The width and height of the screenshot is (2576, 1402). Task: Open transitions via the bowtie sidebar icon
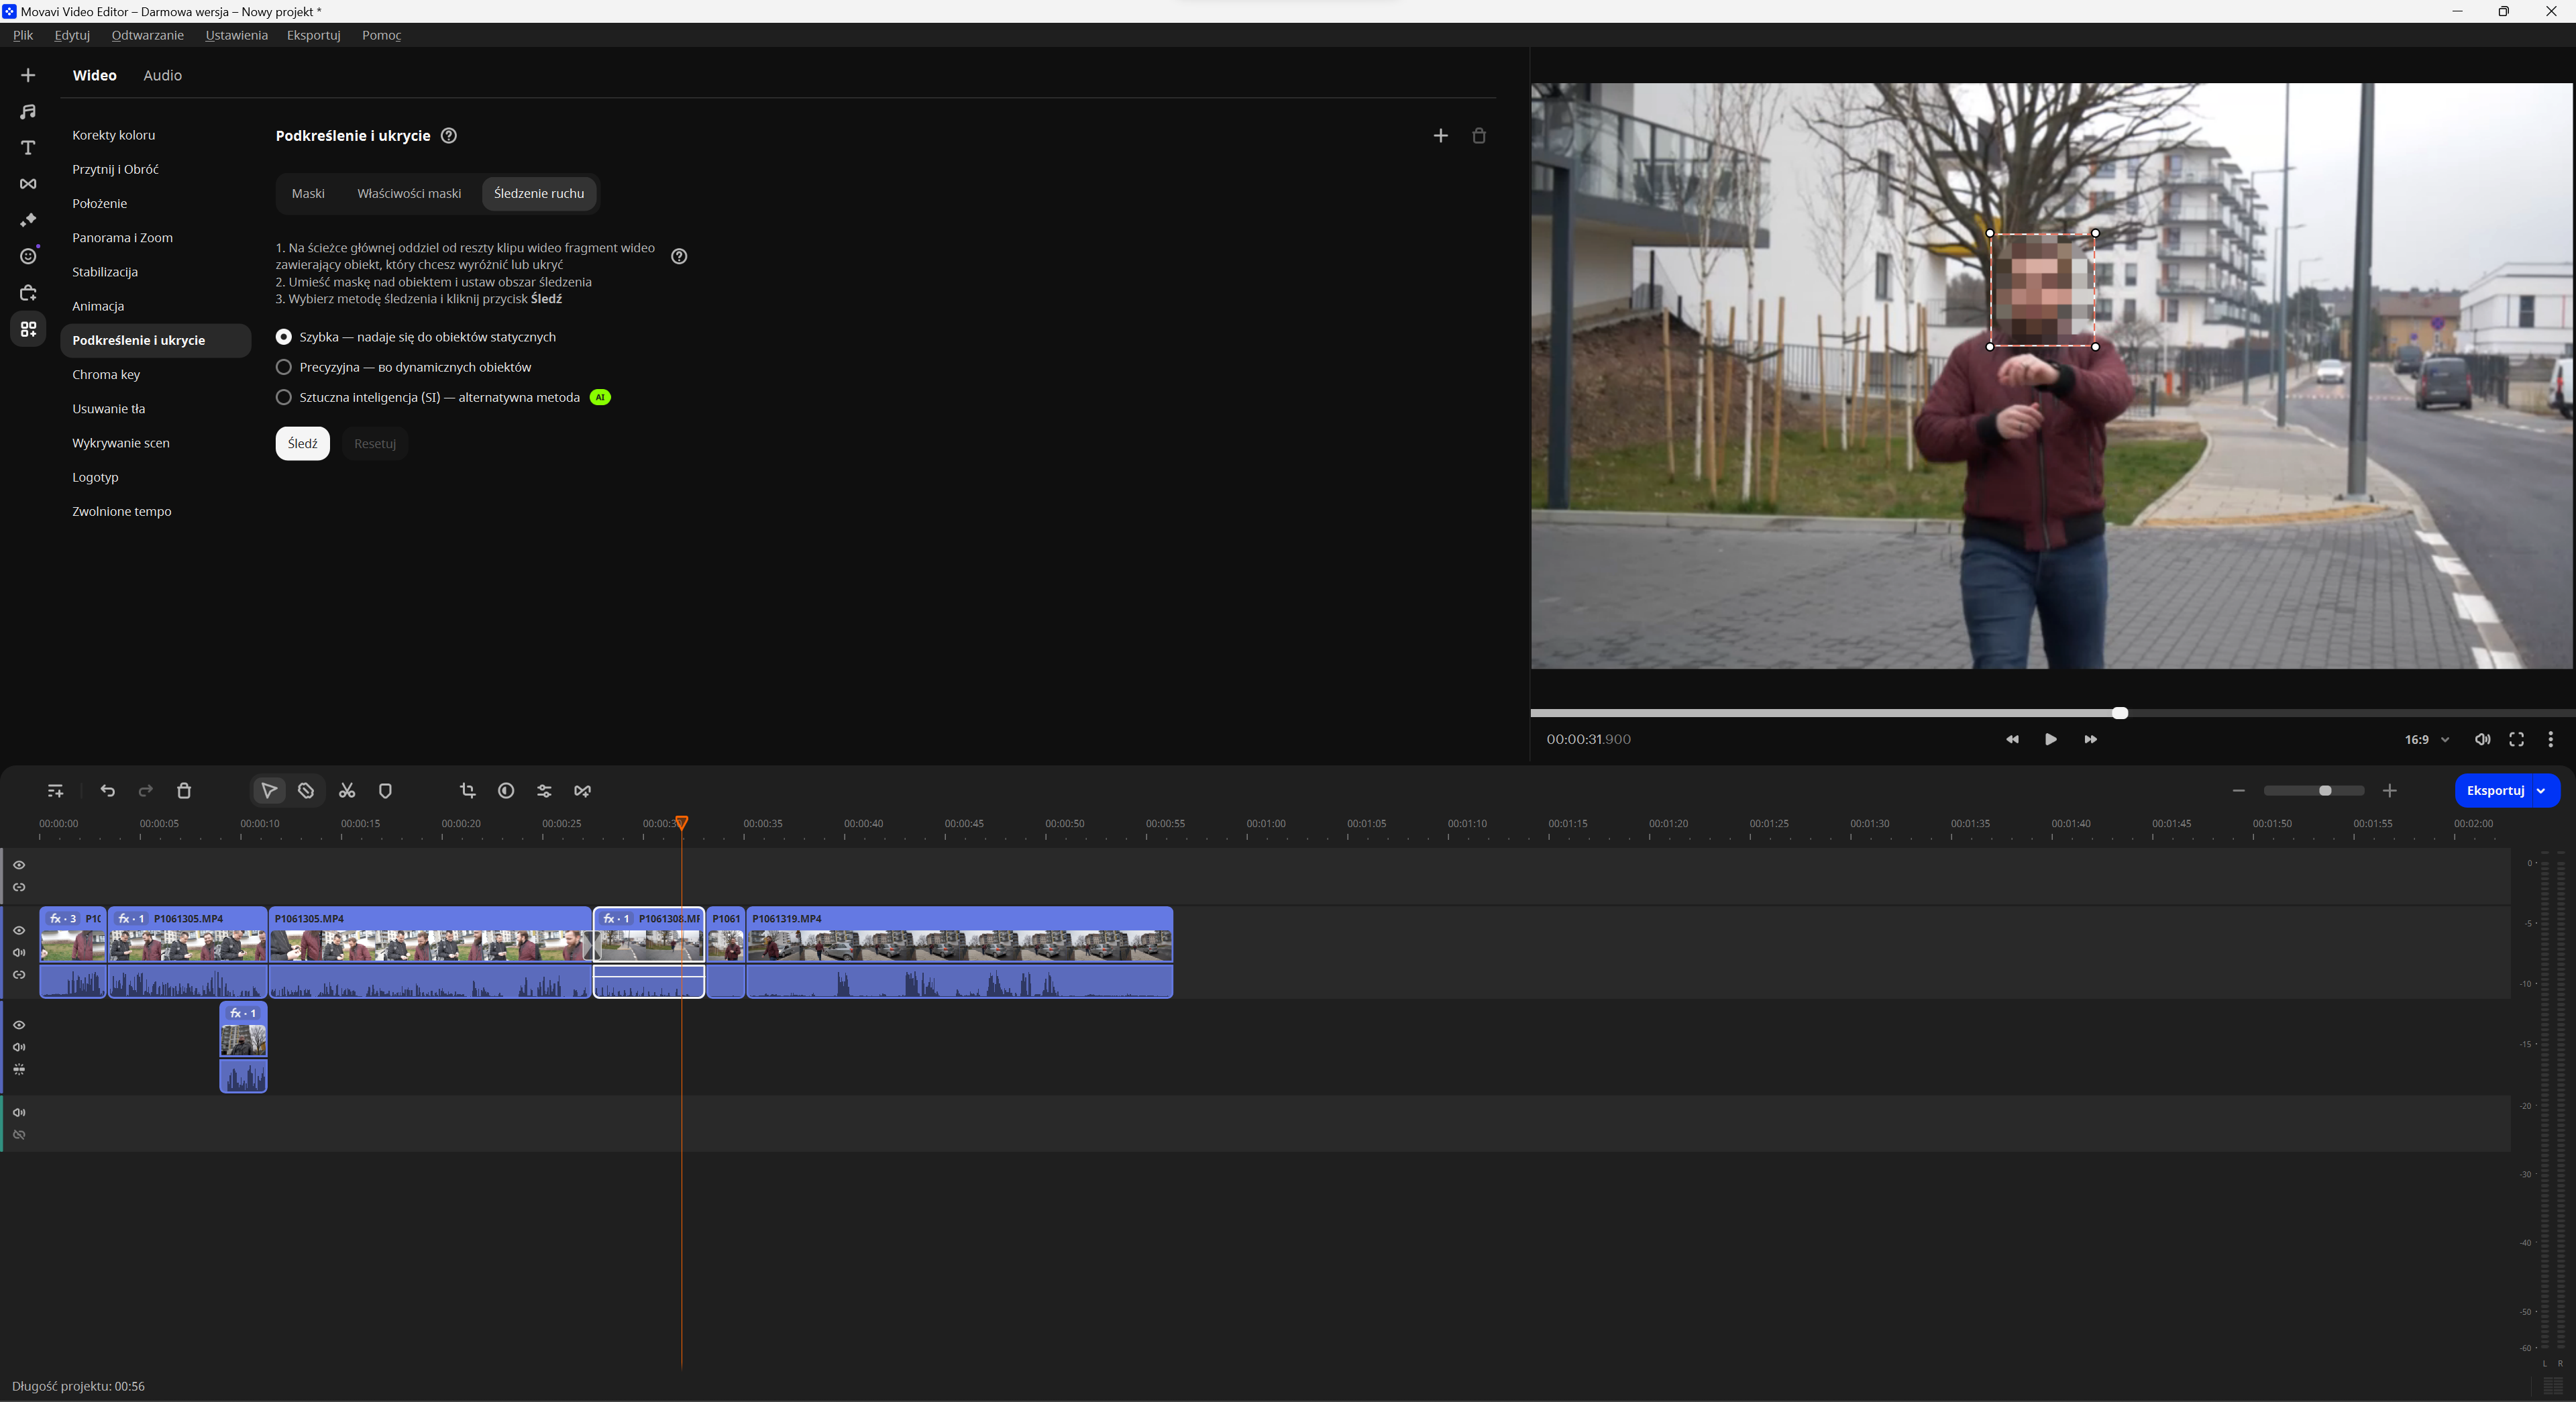tap(28, 184)
